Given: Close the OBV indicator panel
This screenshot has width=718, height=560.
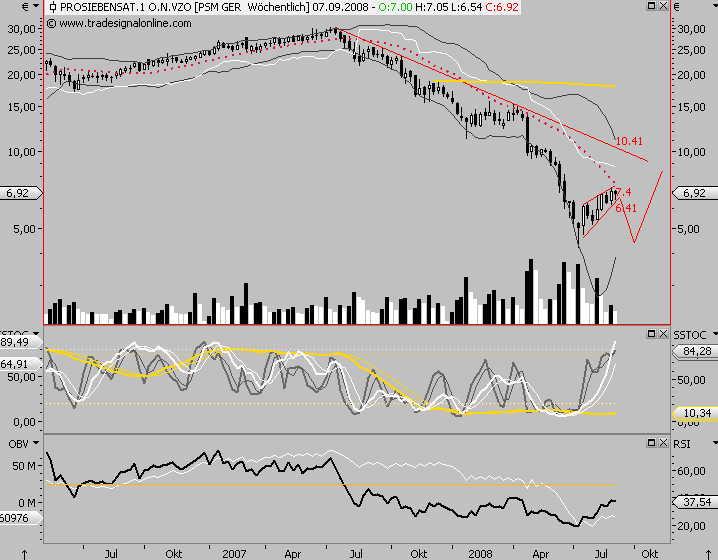Looking at the screenshot, I should (x=663, y=443).
